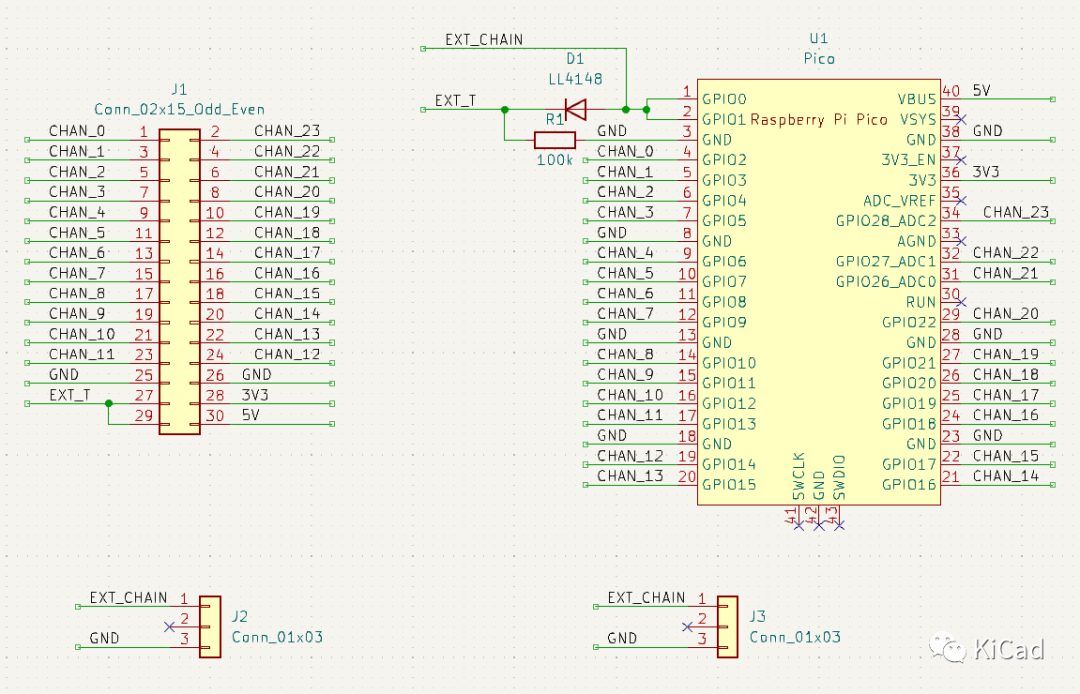Click the GPIO15 pin name in U1
The height and width of the screenshot is (694, 1080).
[x=729, y=485]
